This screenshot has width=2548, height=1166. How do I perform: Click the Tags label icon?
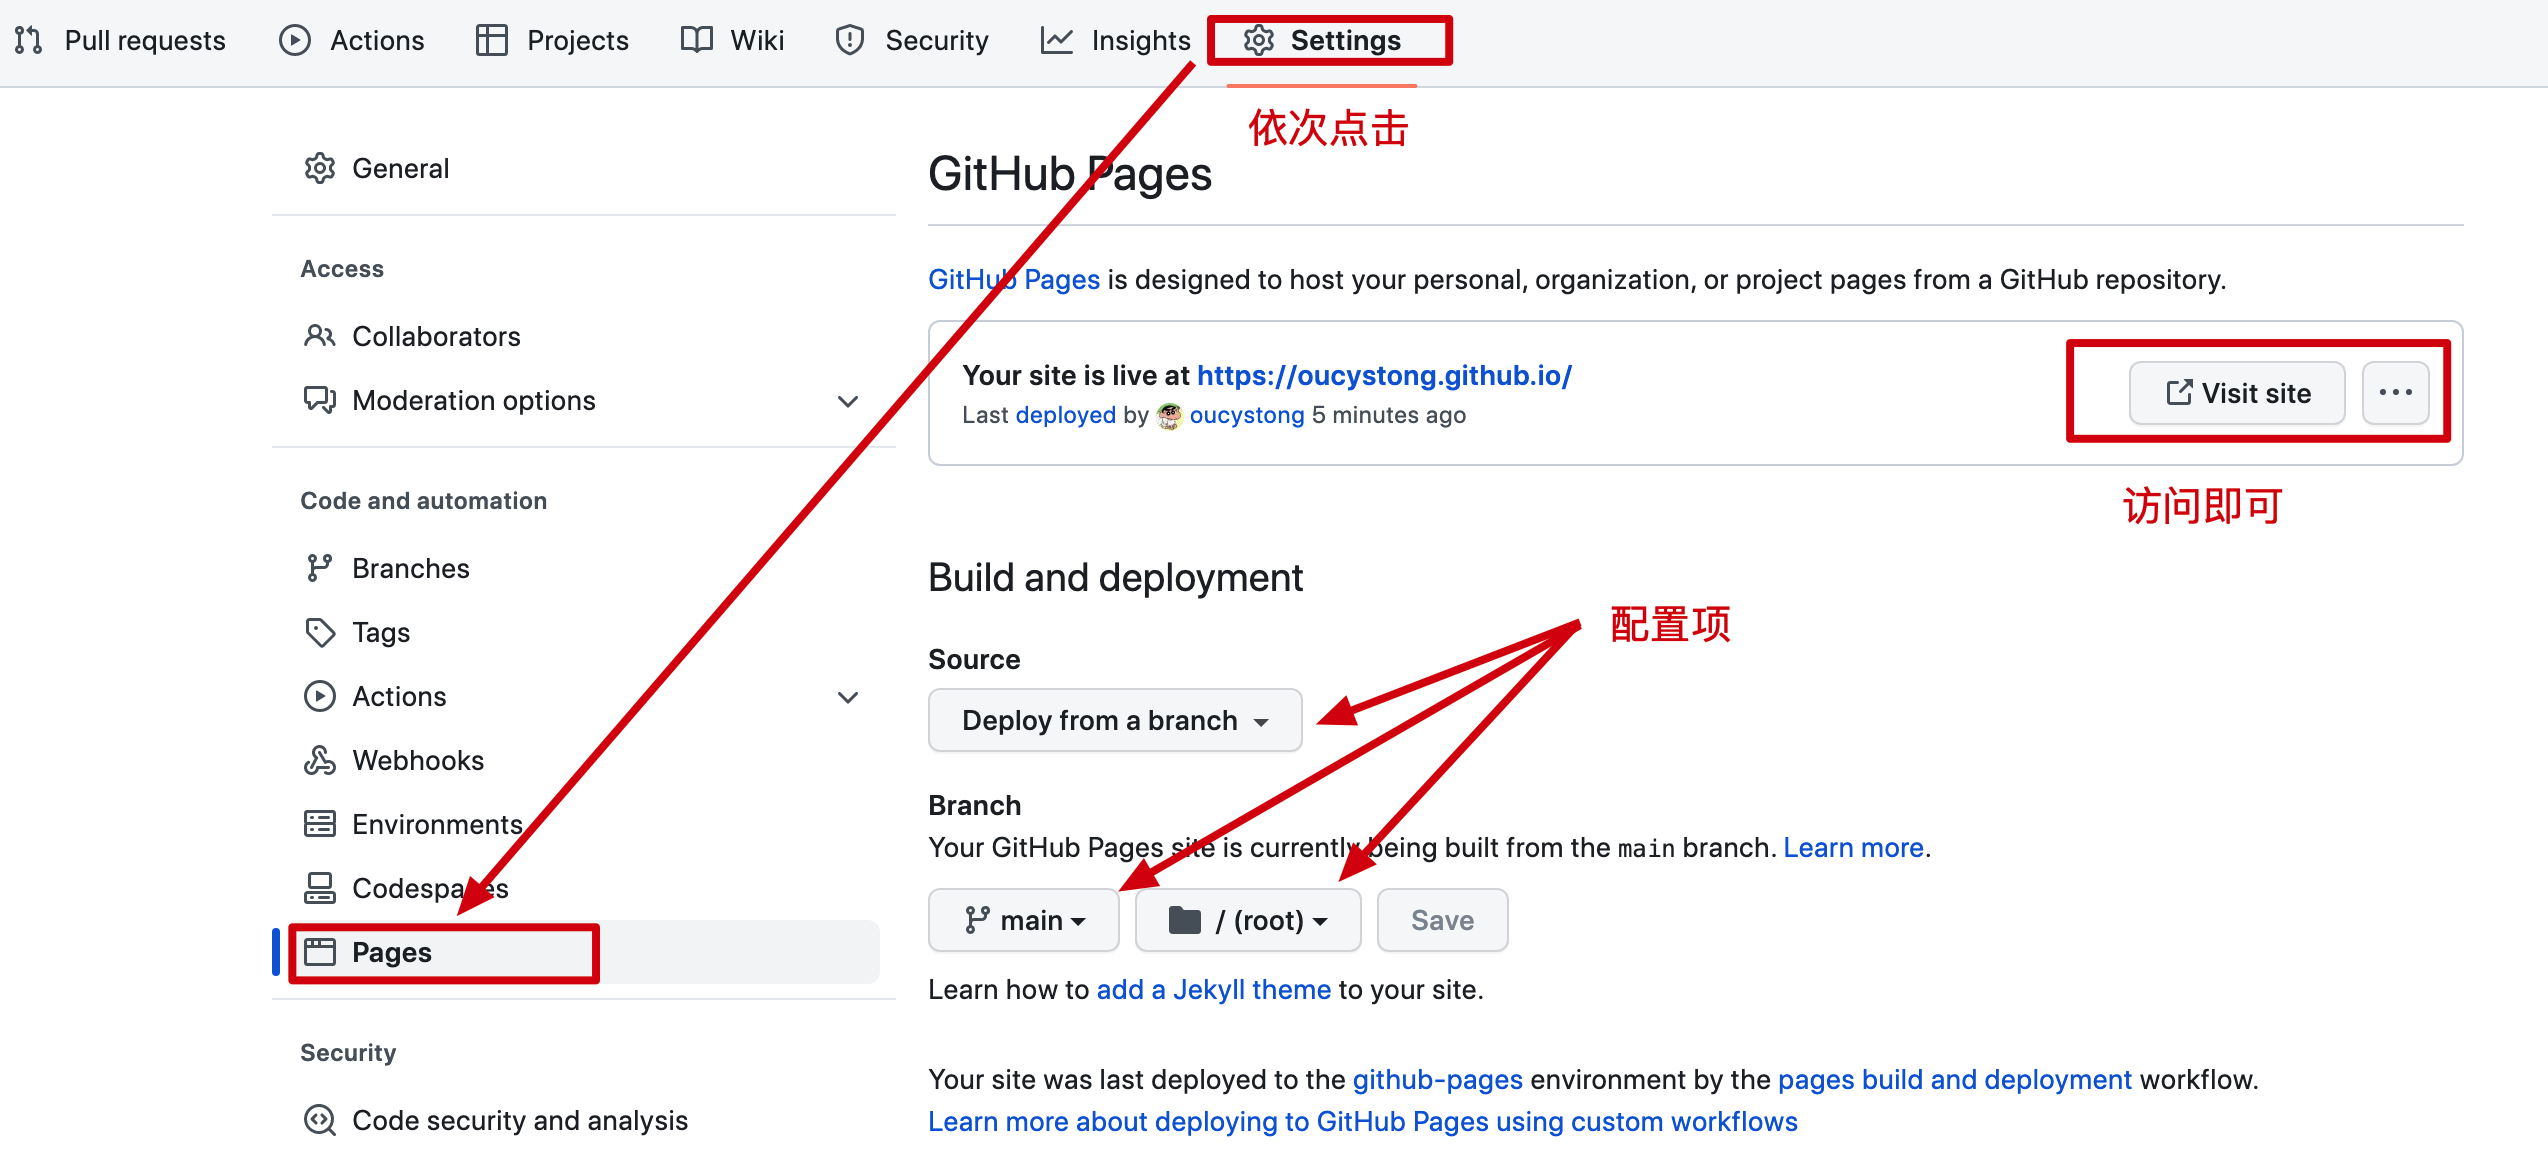pos(319,632)
